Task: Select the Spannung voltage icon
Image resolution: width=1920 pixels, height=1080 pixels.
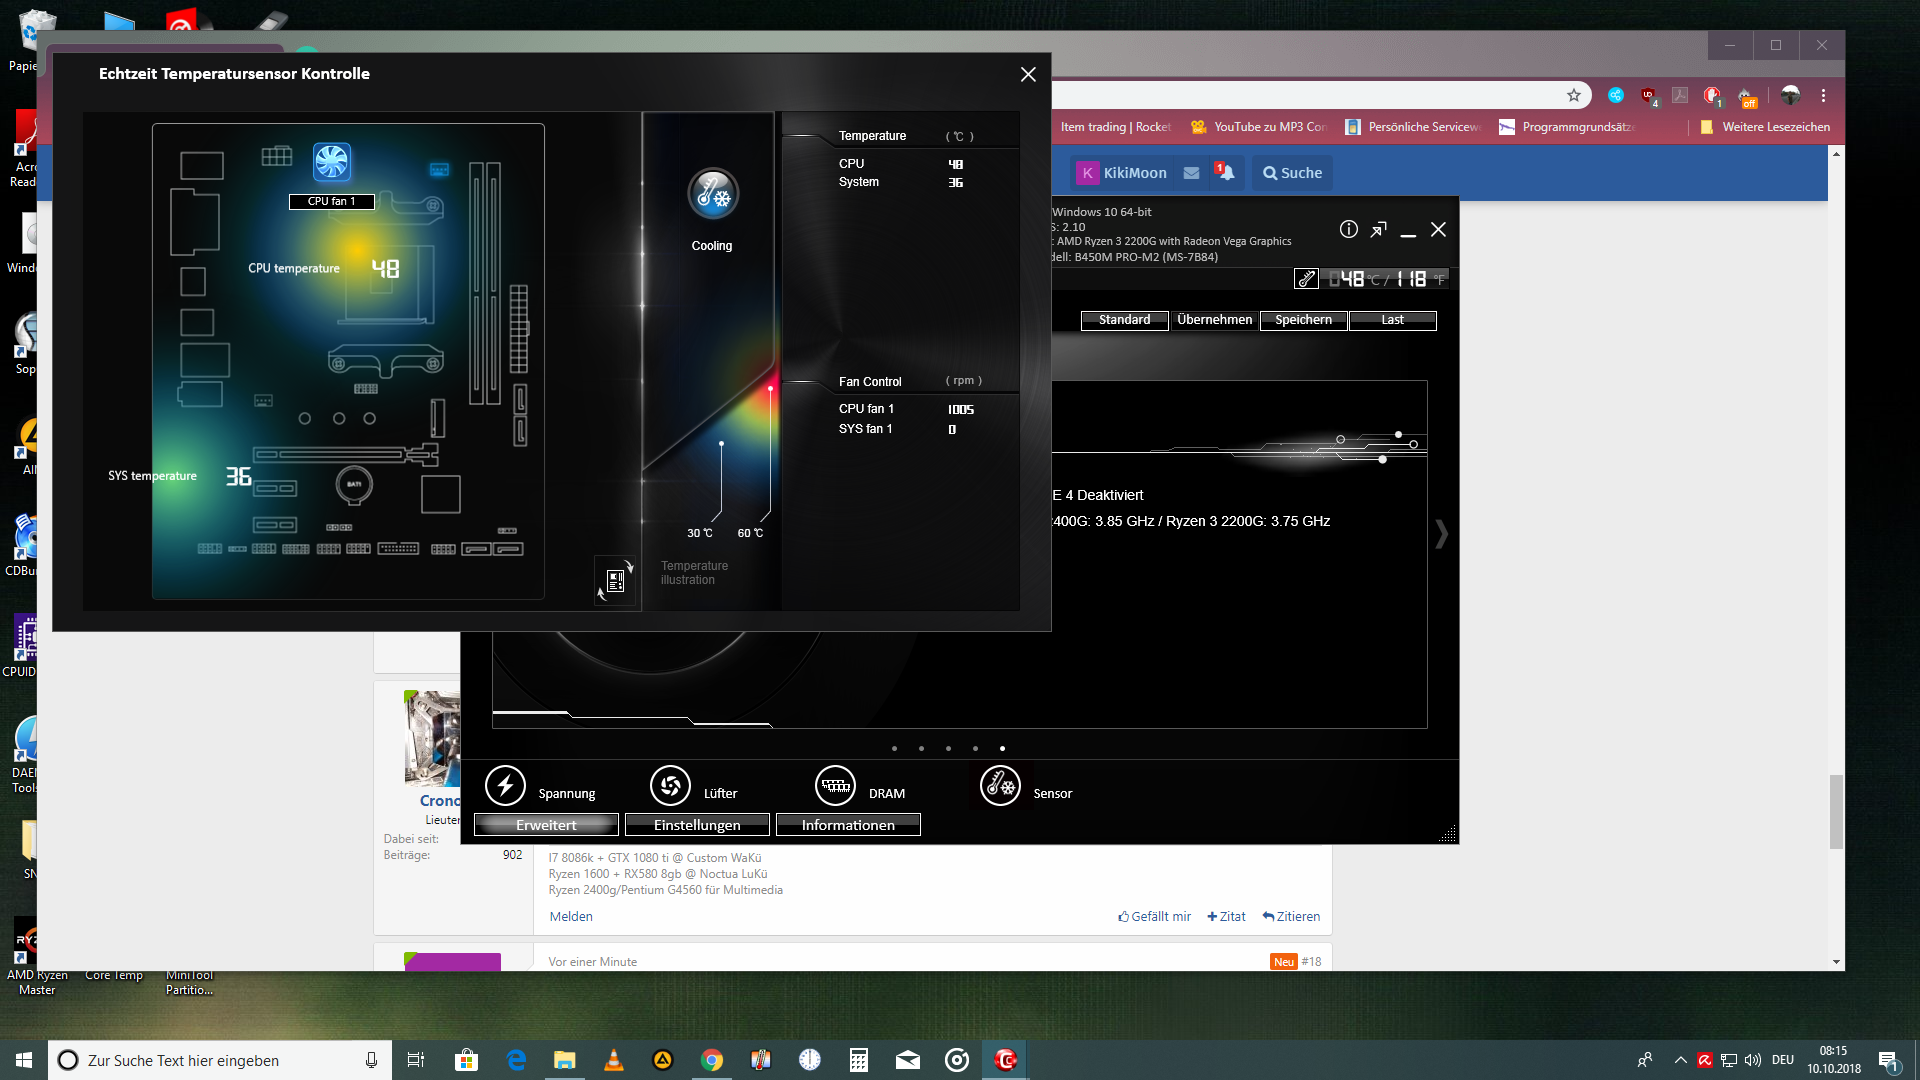Action: (x=504, y=786)
